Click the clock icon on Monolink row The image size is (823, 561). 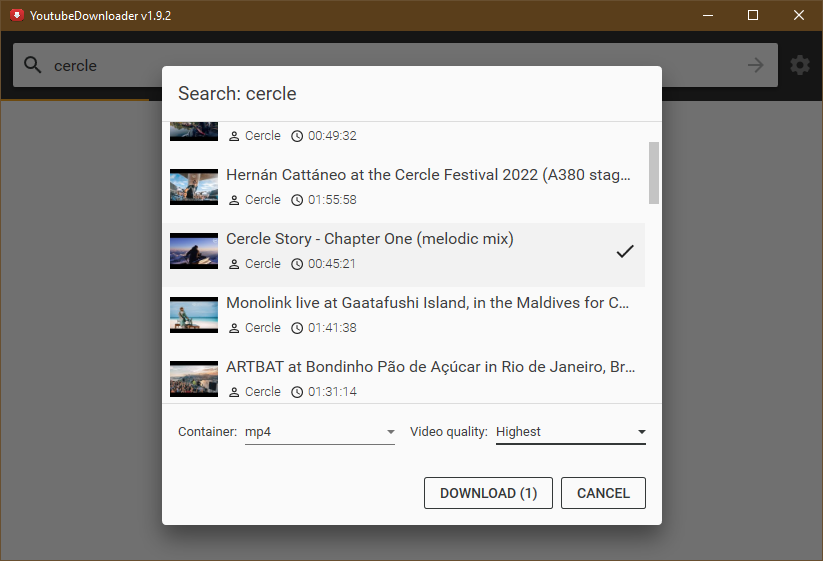(297, 328)
